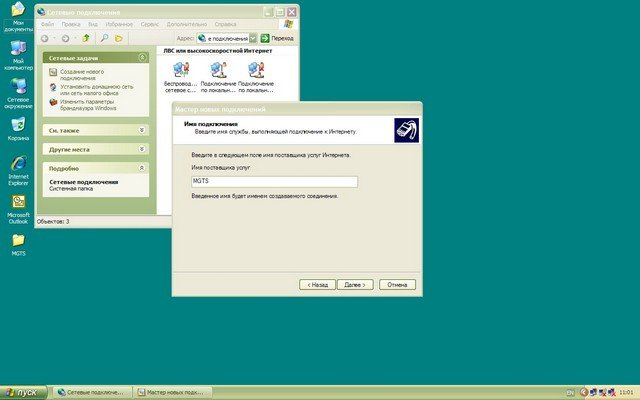
Task: Open the MGTS folder on the desktop
Action: pyautogui.click(x=18, y=243)
